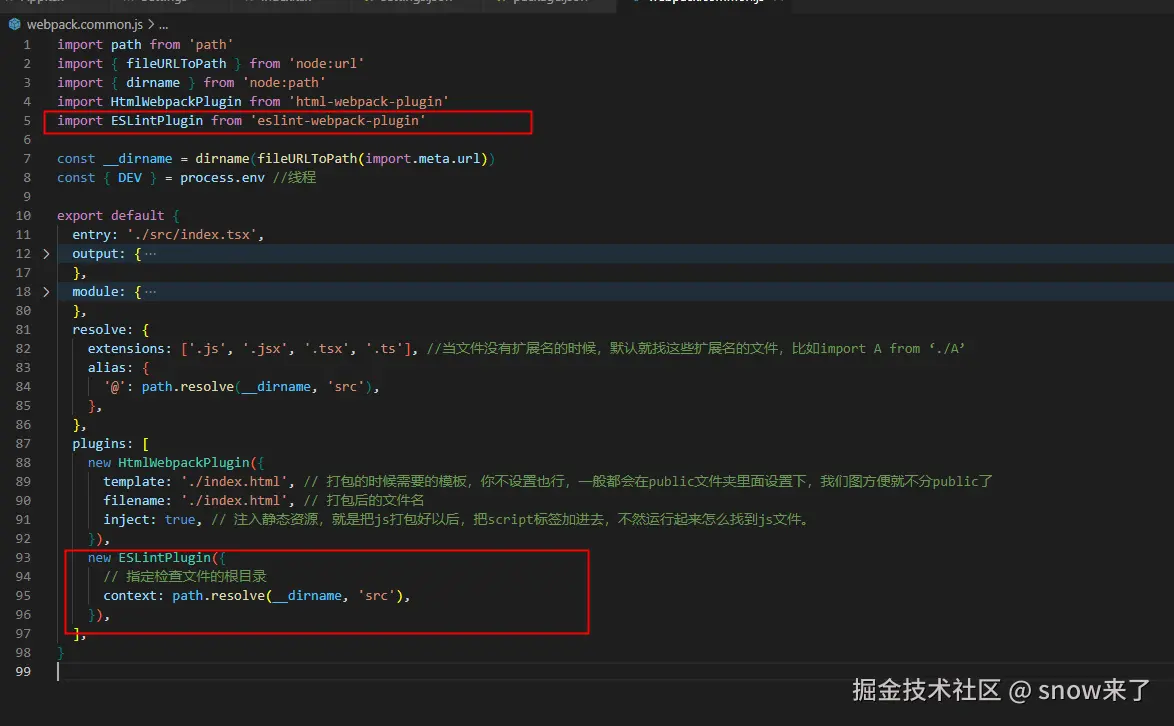The height and width of the screenshot is (726, 1174).
Task: Click line number 5 in the gutter
Action: click(x=27, y=121)
